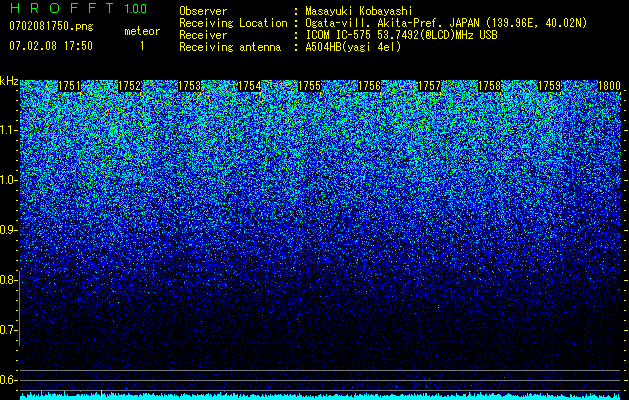Click the 1751 time marker
The width and height of the screenshot is (629, 400).
69,86
